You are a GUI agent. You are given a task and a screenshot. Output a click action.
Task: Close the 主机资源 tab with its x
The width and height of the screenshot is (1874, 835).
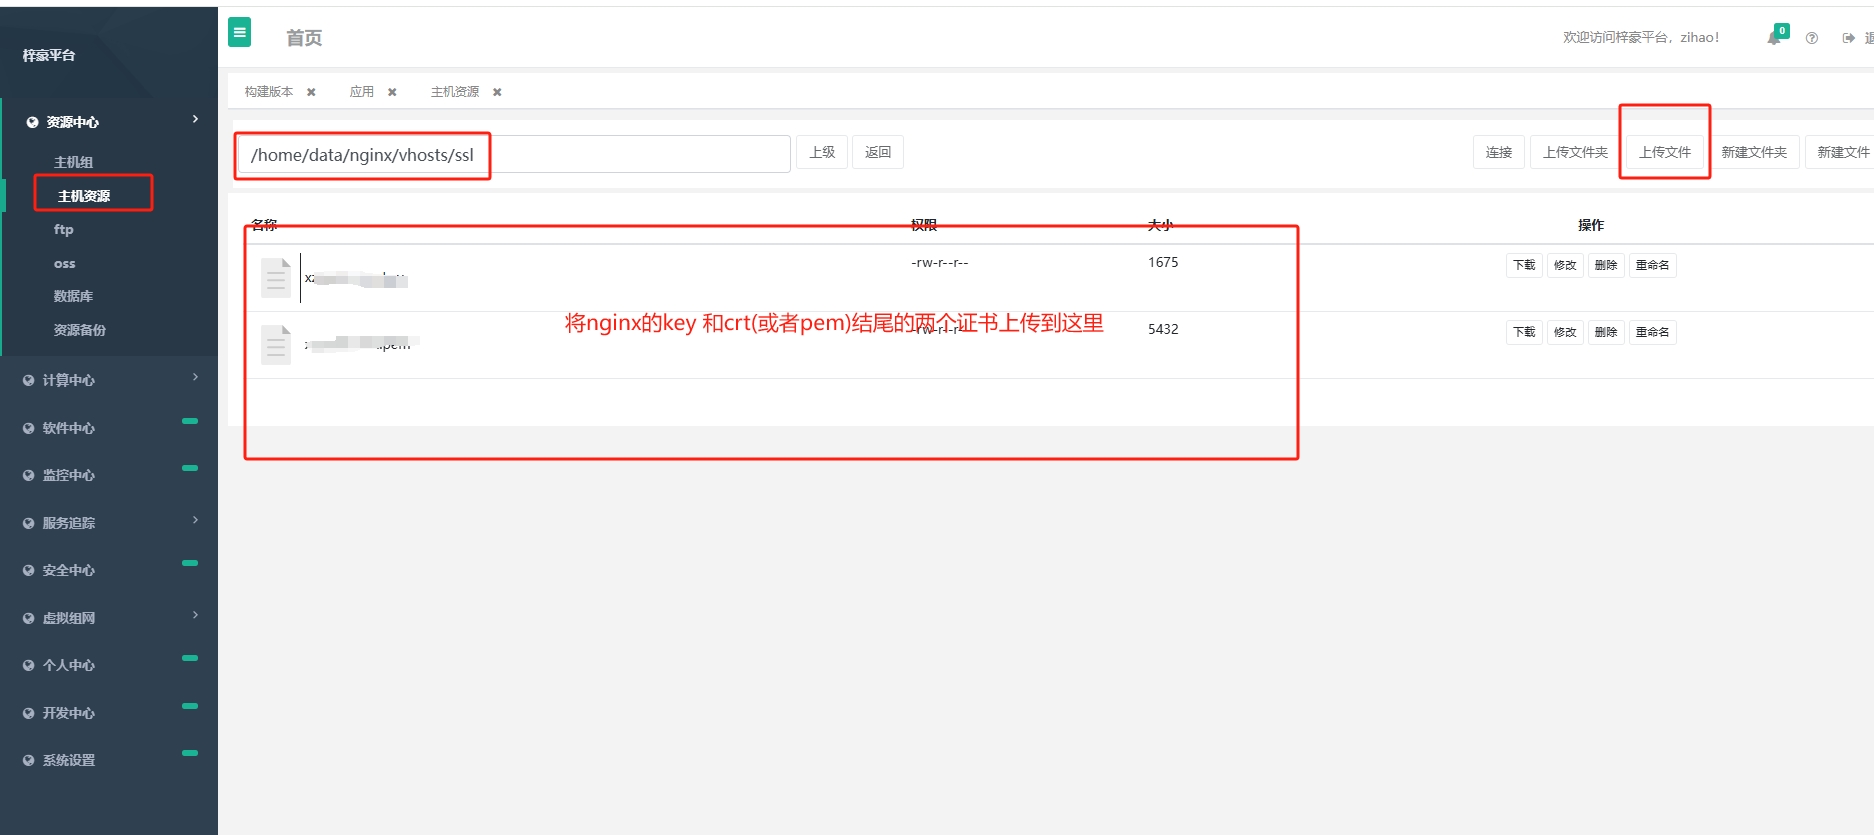click(497, 92)
